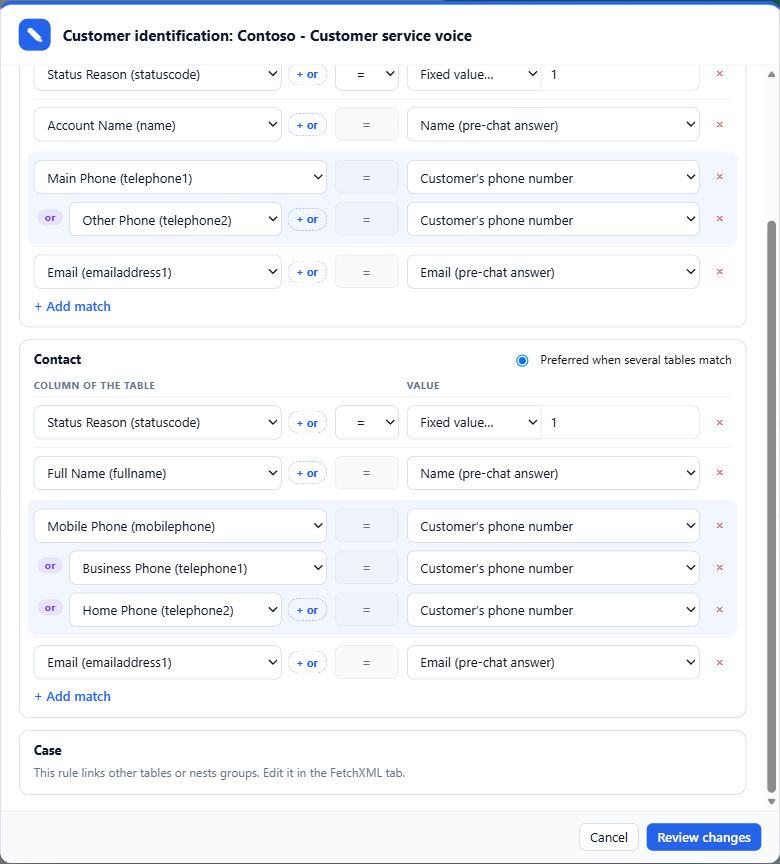Open the Home Phone (telephone2) column dropdown
Viewport: 780px width, 864px height.
[x=175, y=609]
